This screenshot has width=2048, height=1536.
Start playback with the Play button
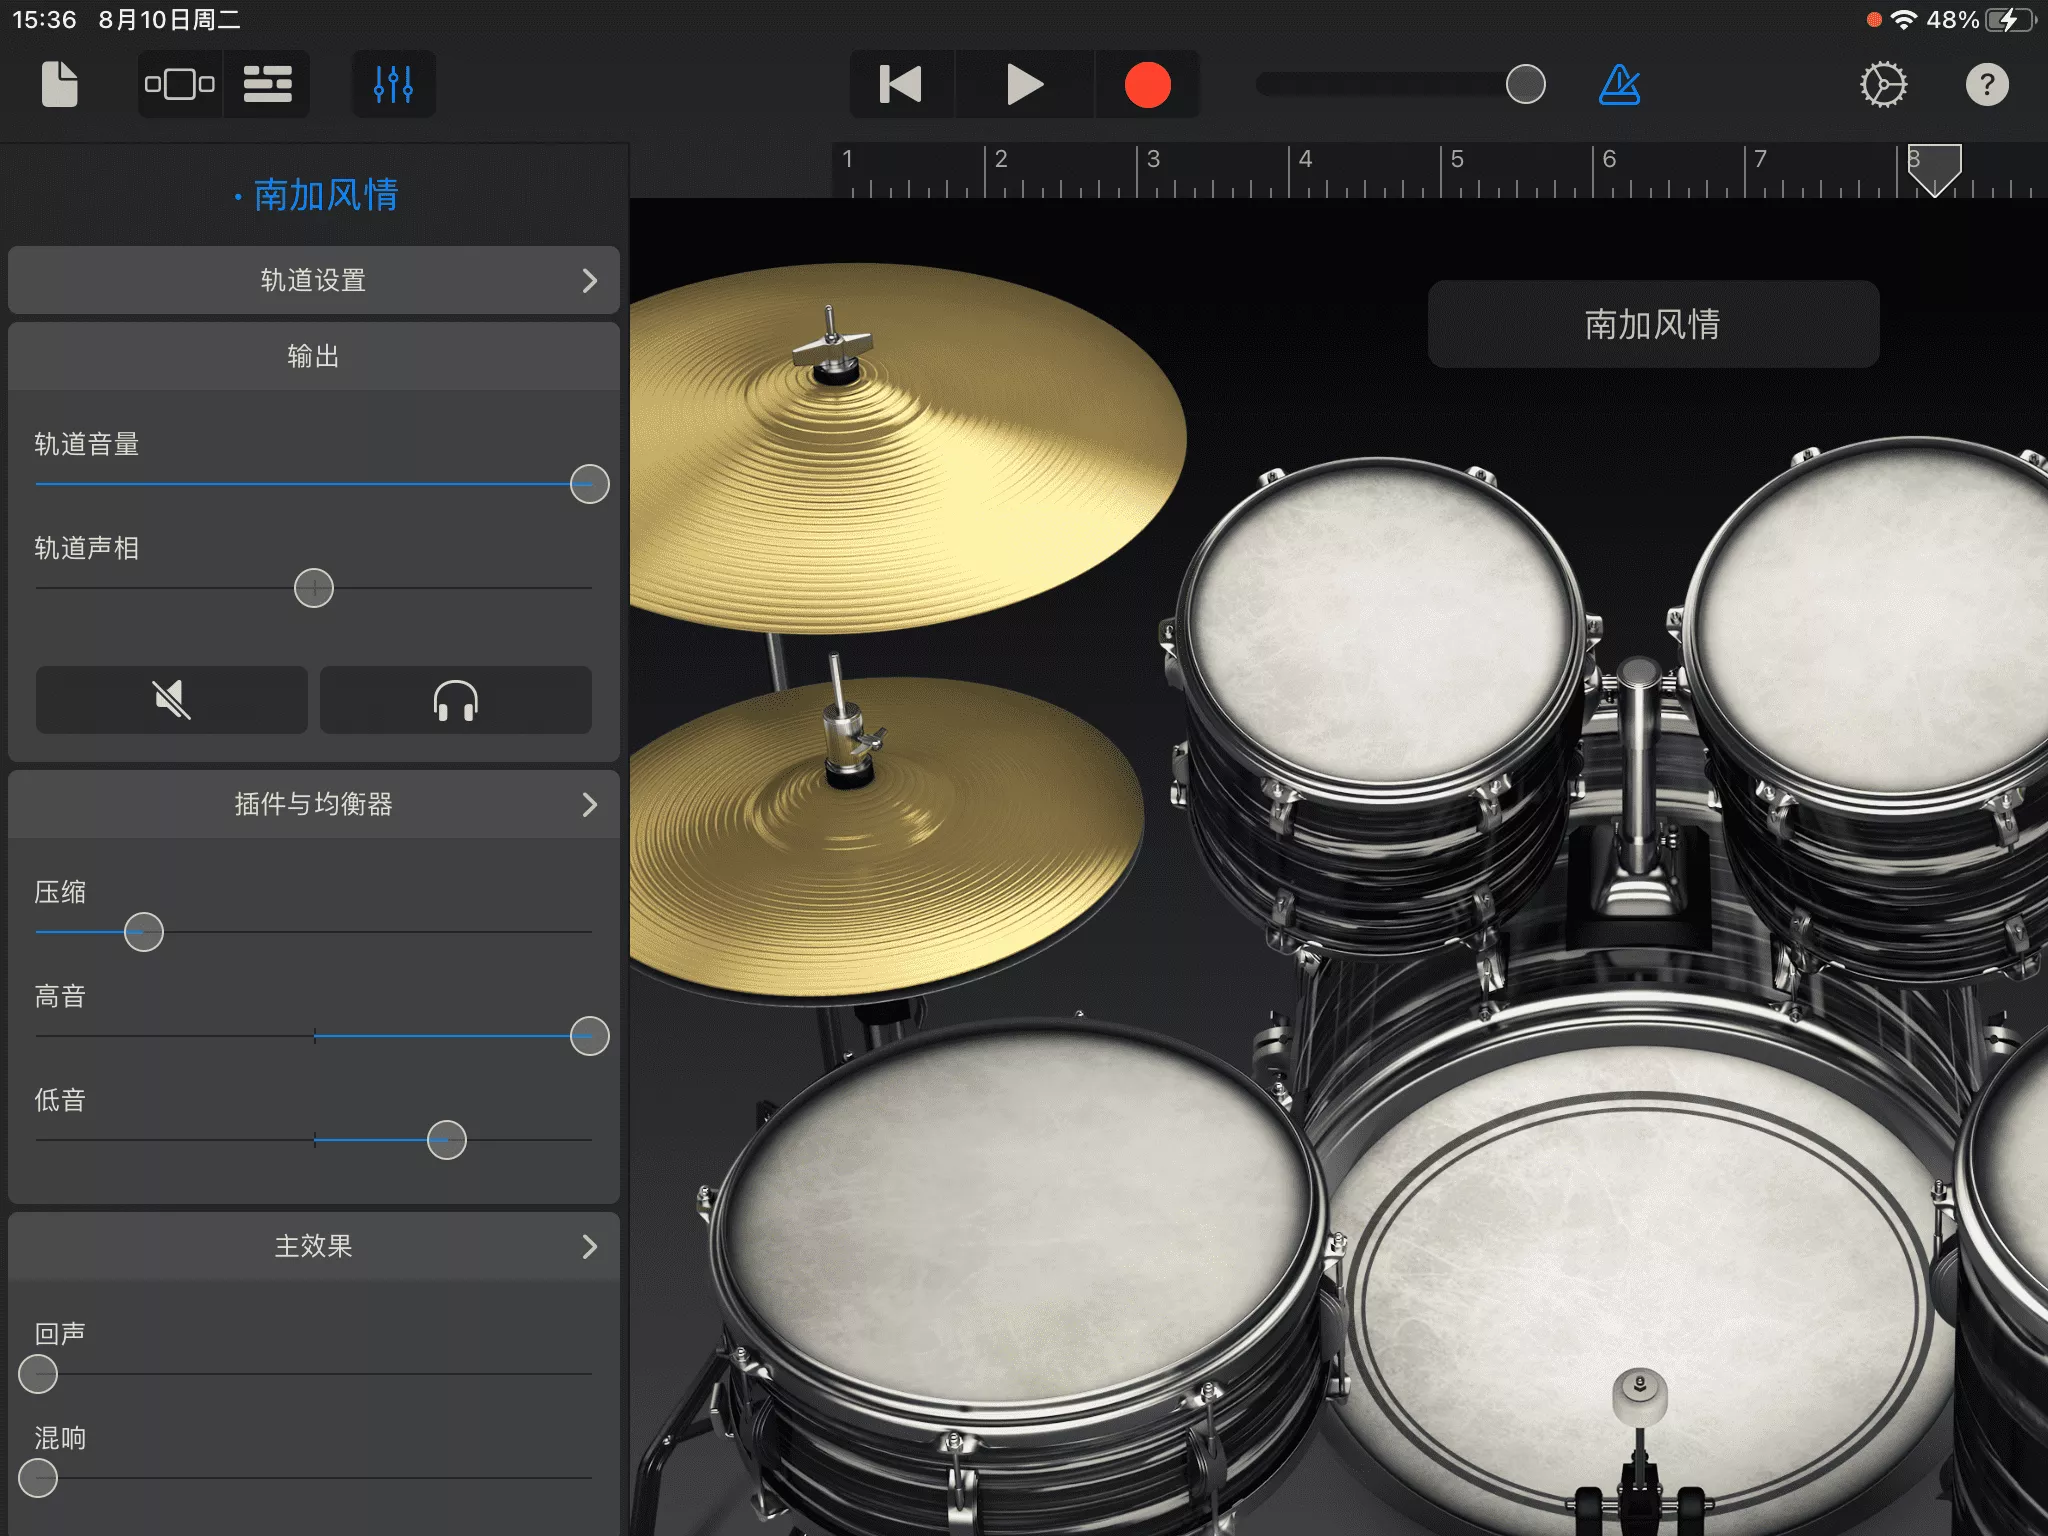(1025, 84)
